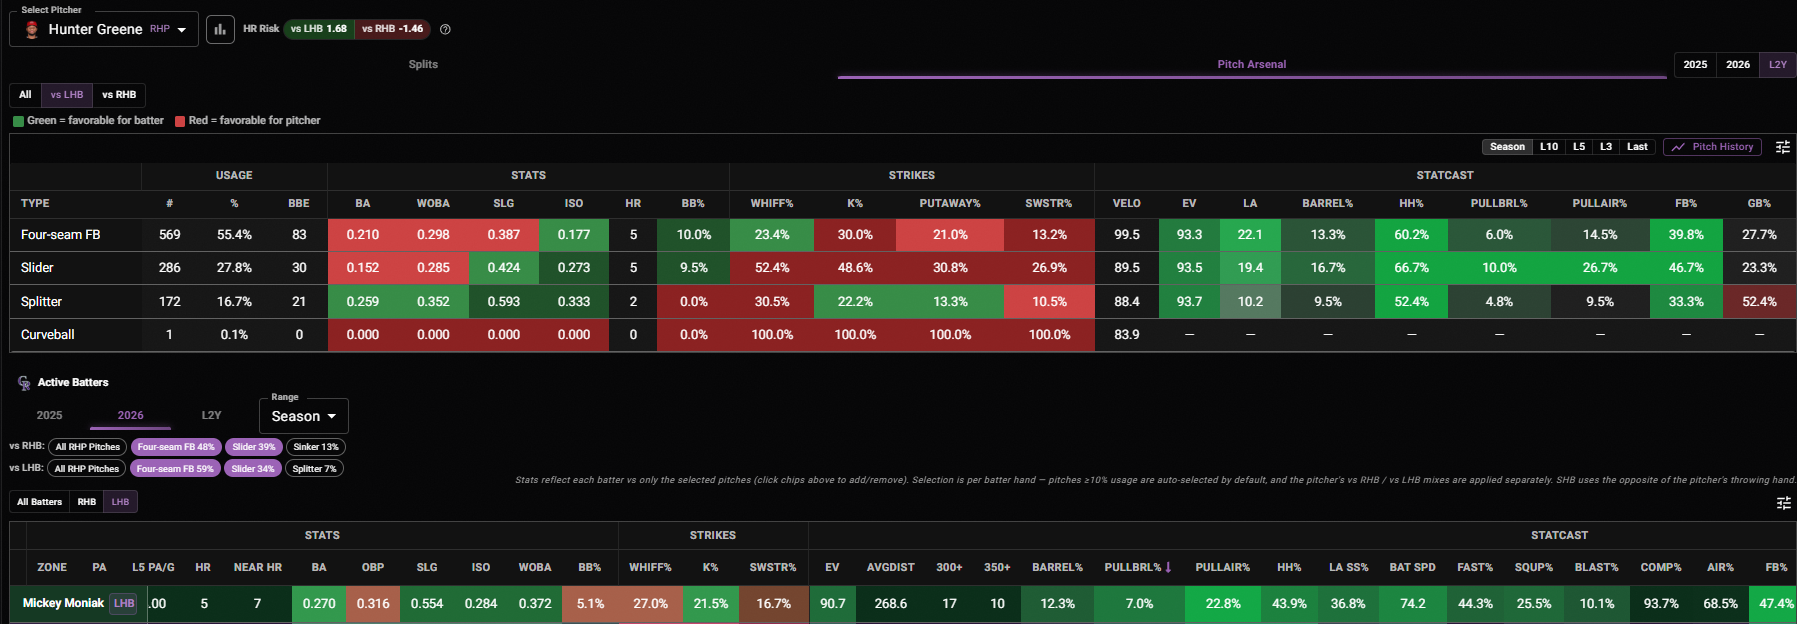The image size is (1797, 624).
Task: Toggle the Splitter 7% chip for LHB
Action: (314, 469)
